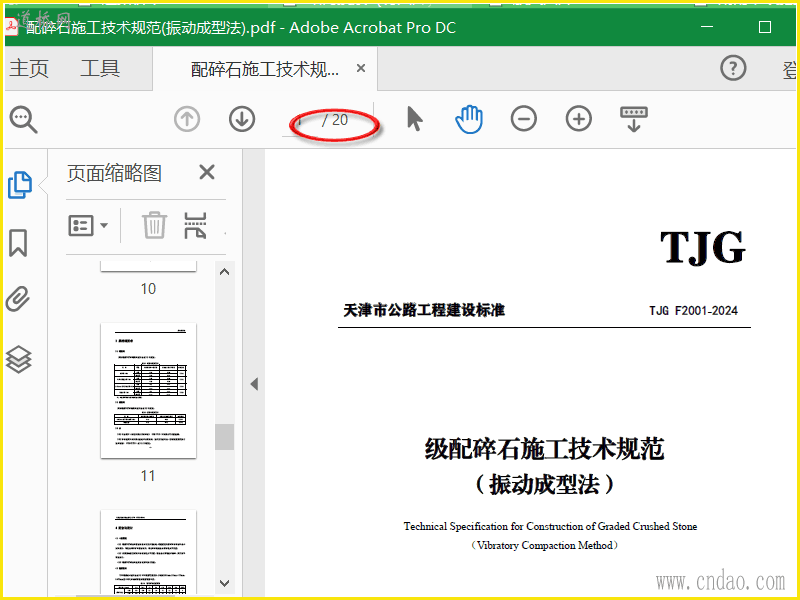800x600 pixels.
Task: Select the 配碎石施工技术规... document tab
Action: [x=265, y=69]
